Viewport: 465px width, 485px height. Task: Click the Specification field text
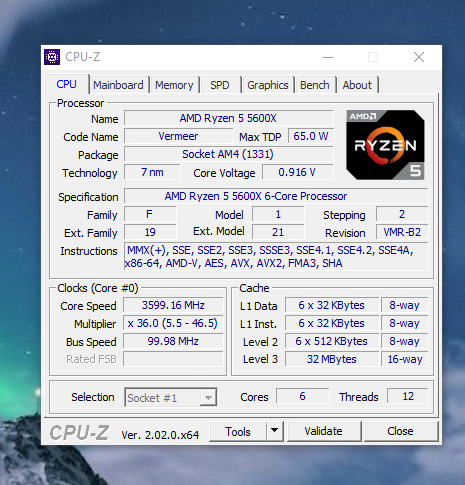[x=276, y=196]
